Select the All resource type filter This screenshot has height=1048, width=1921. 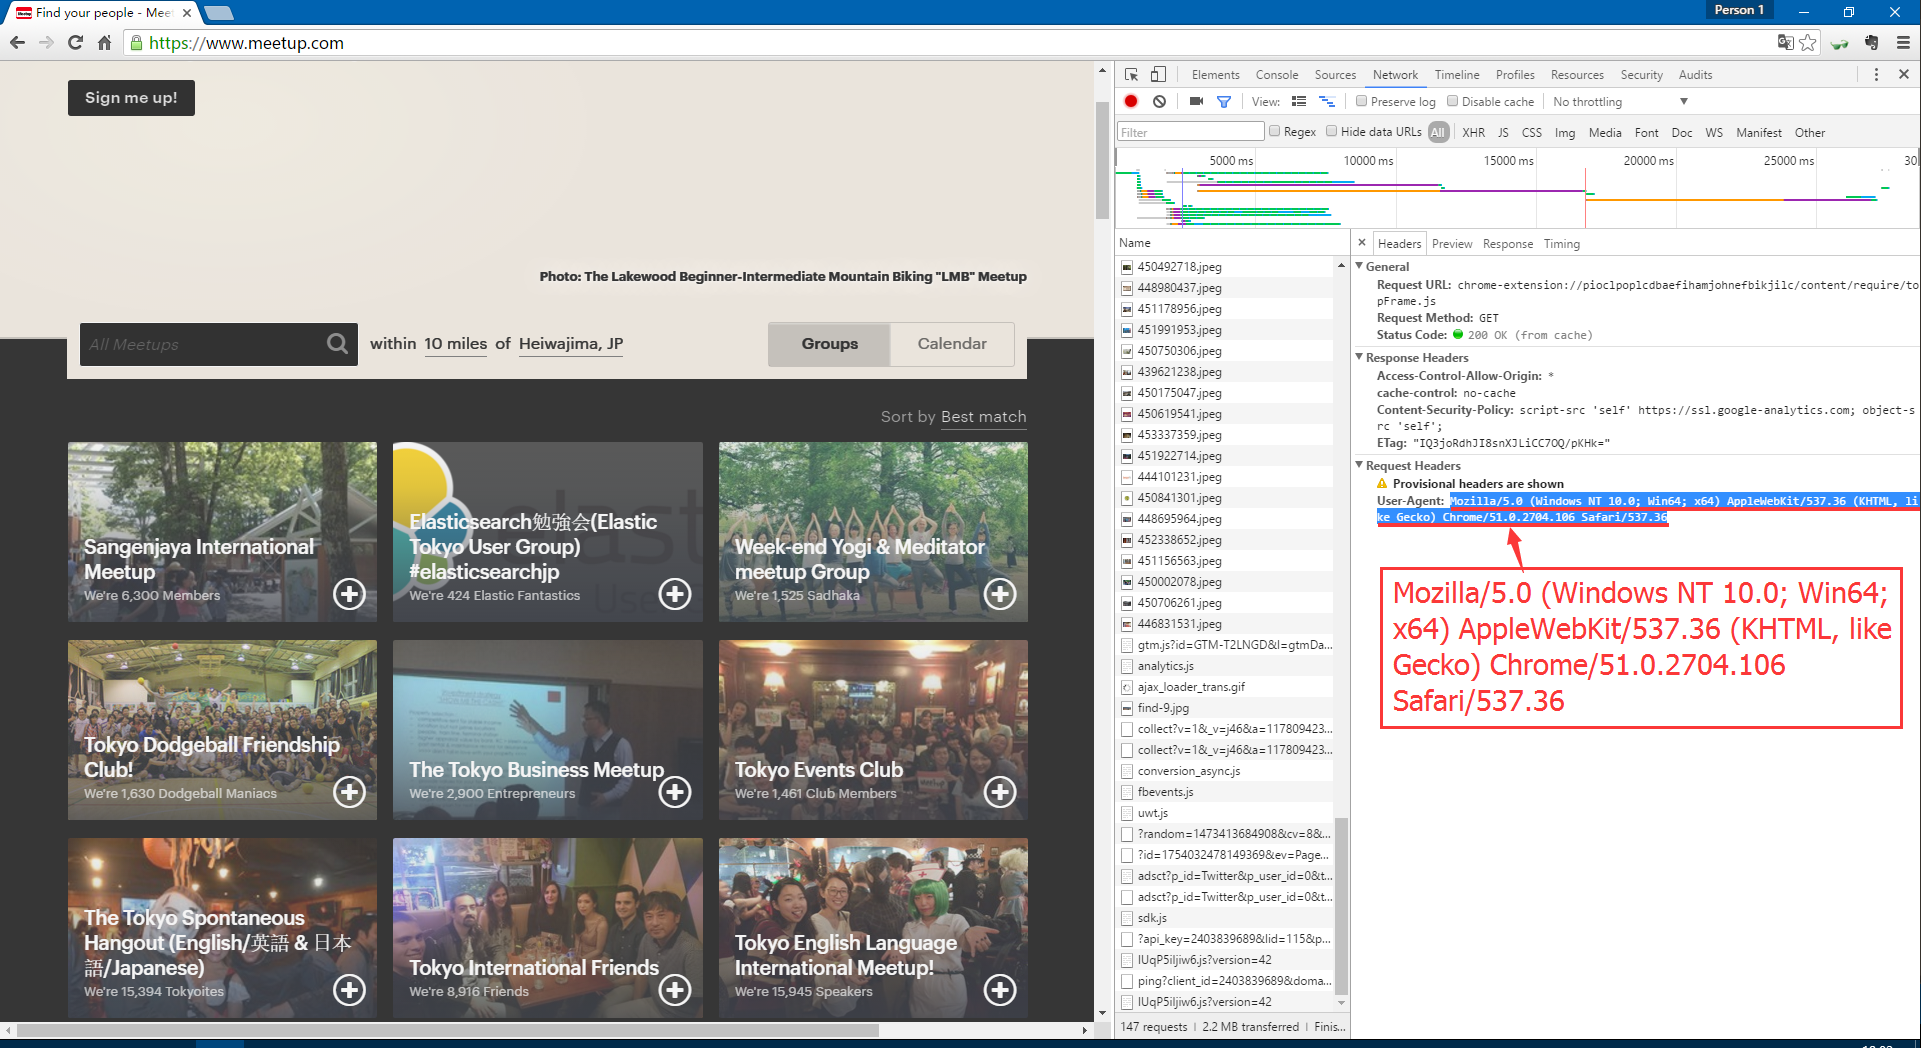pos(1438,132)
